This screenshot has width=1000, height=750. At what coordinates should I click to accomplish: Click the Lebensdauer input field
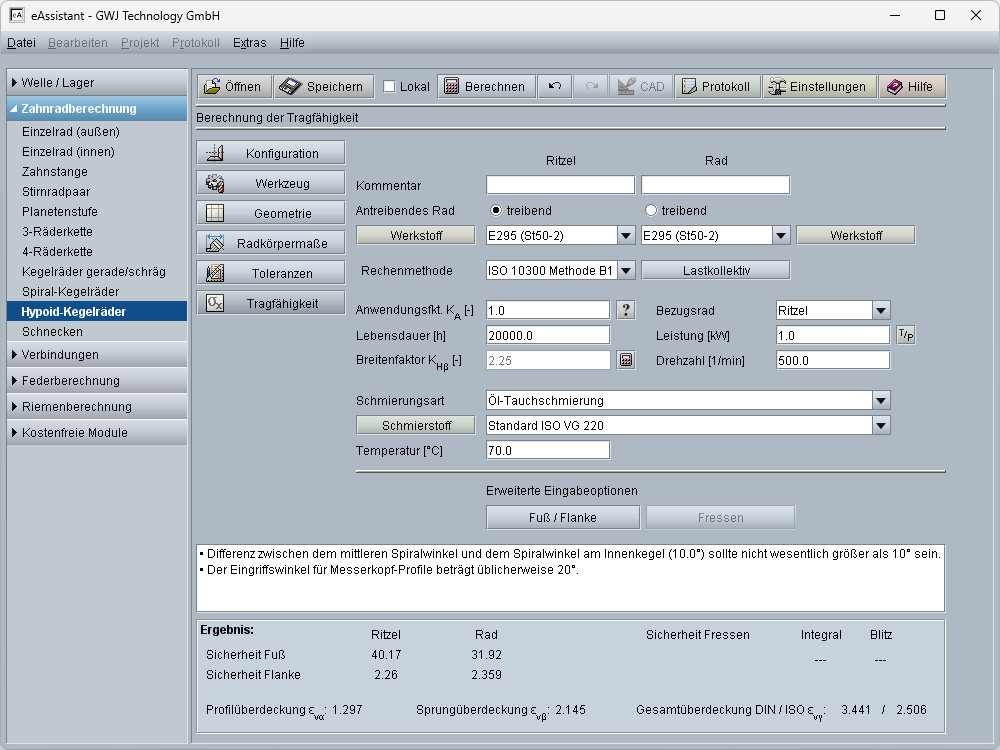[x=547, y=335]
